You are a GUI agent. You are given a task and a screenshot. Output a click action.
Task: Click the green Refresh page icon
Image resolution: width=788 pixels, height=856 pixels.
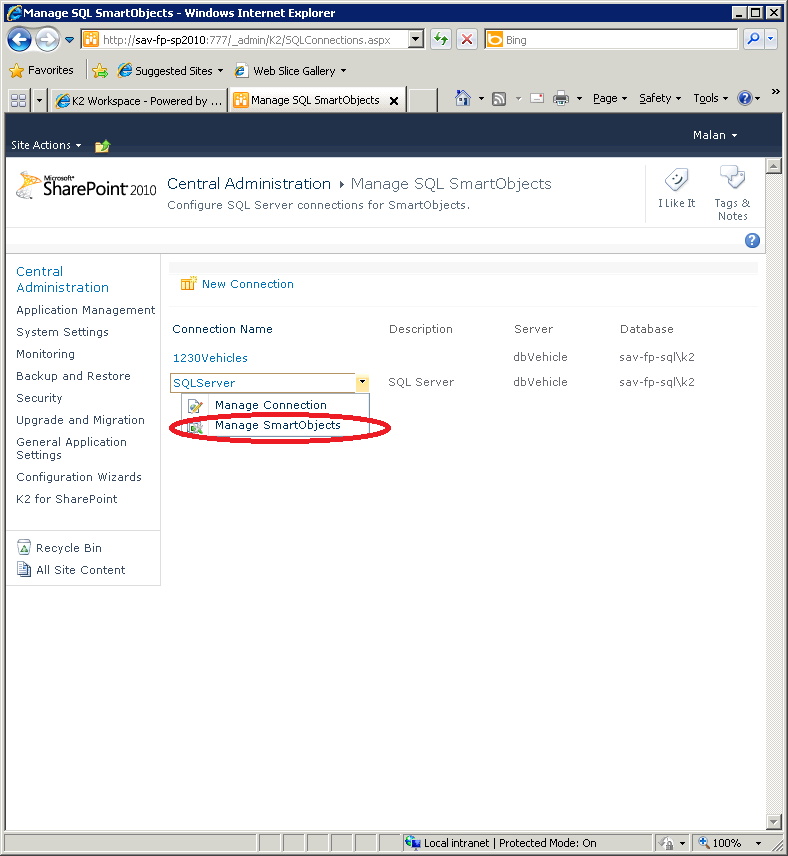click(441, 39)
